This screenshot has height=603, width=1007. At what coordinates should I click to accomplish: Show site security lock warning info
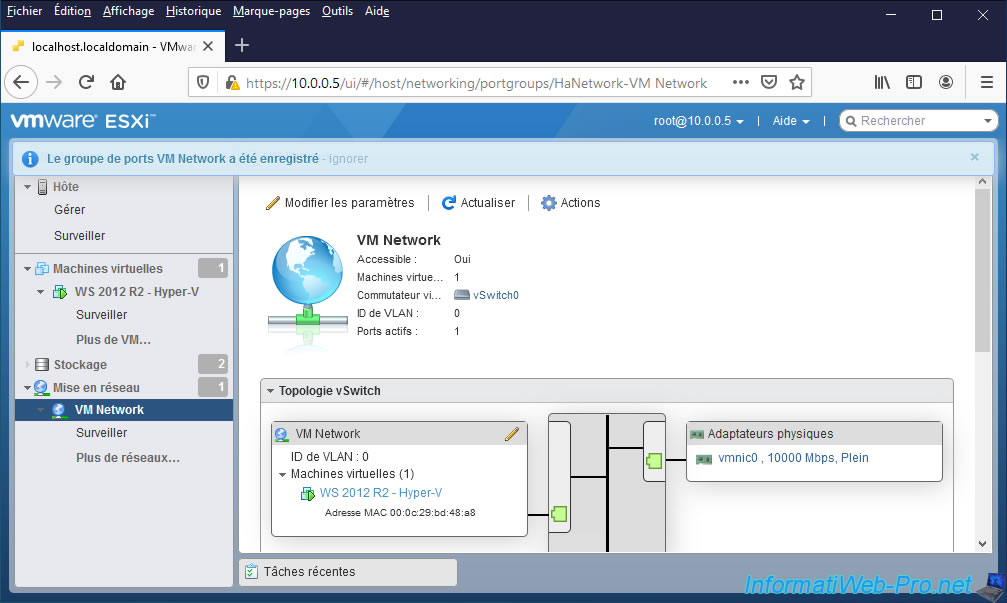click(x=232, y=82)
